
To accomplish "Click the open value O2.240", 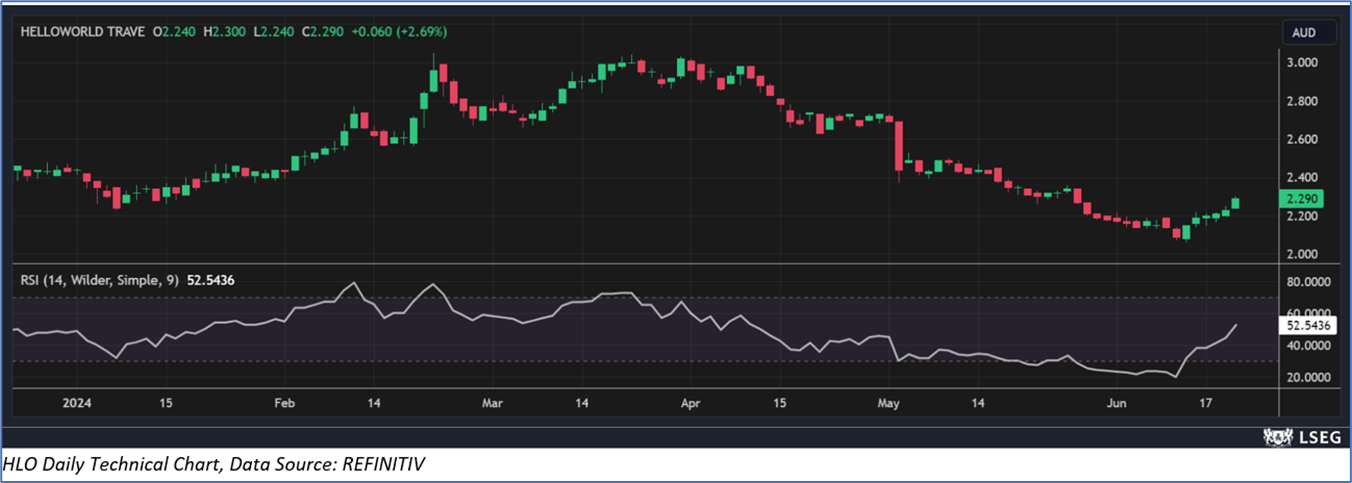I will 174,32.
